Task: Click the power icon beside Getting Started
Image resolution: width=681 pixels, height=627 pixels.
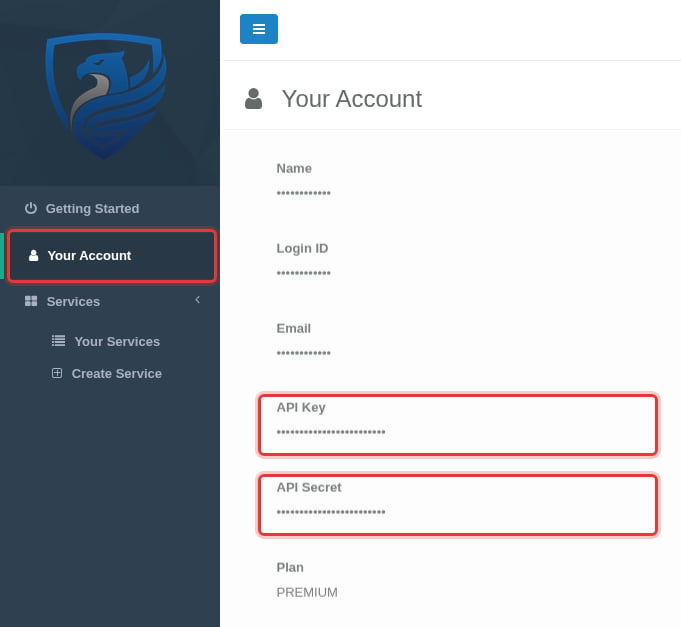Action: click(30, 208)
